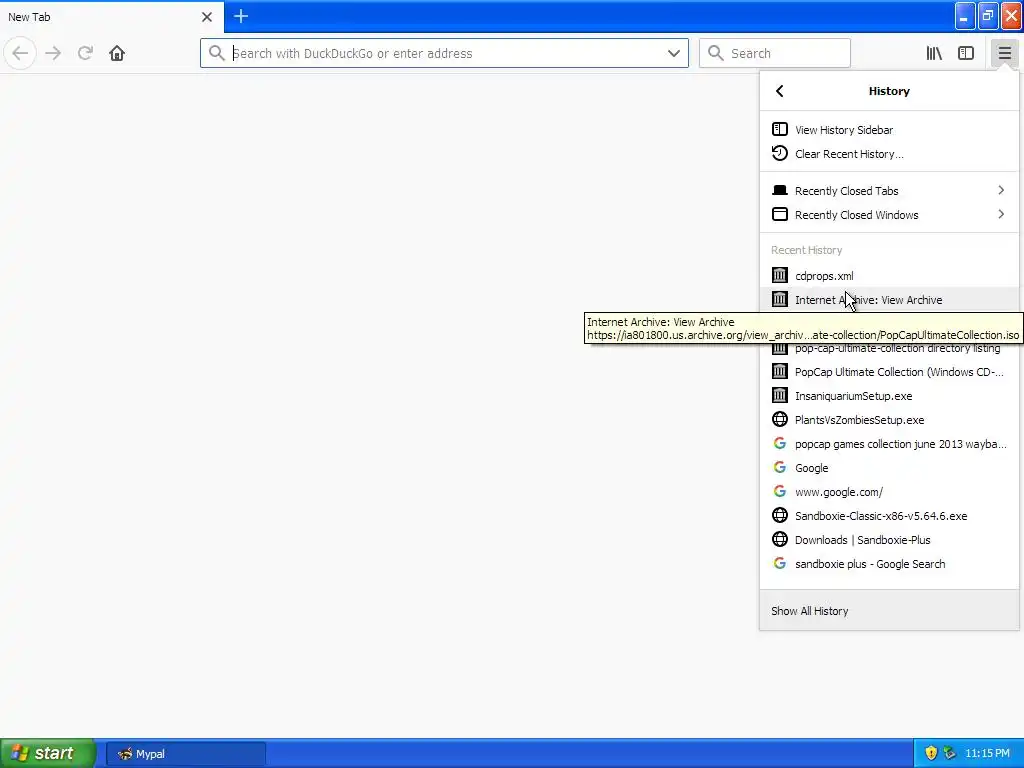
Task: Open pop-cap-ultimate-collection directory listing entry
Action: click(x=889, y=348)
